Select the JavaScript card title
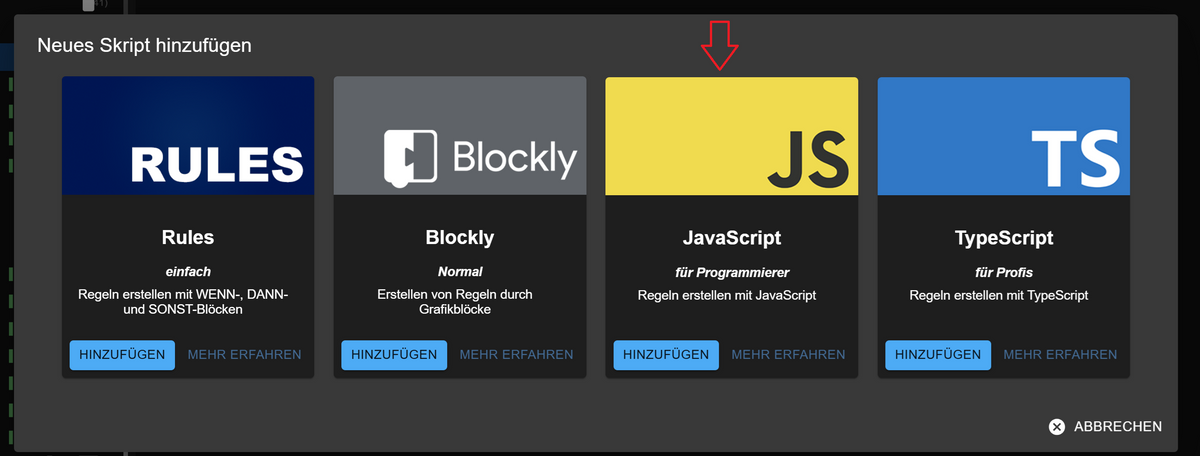 pyautogui.click(x=732, y=238)
